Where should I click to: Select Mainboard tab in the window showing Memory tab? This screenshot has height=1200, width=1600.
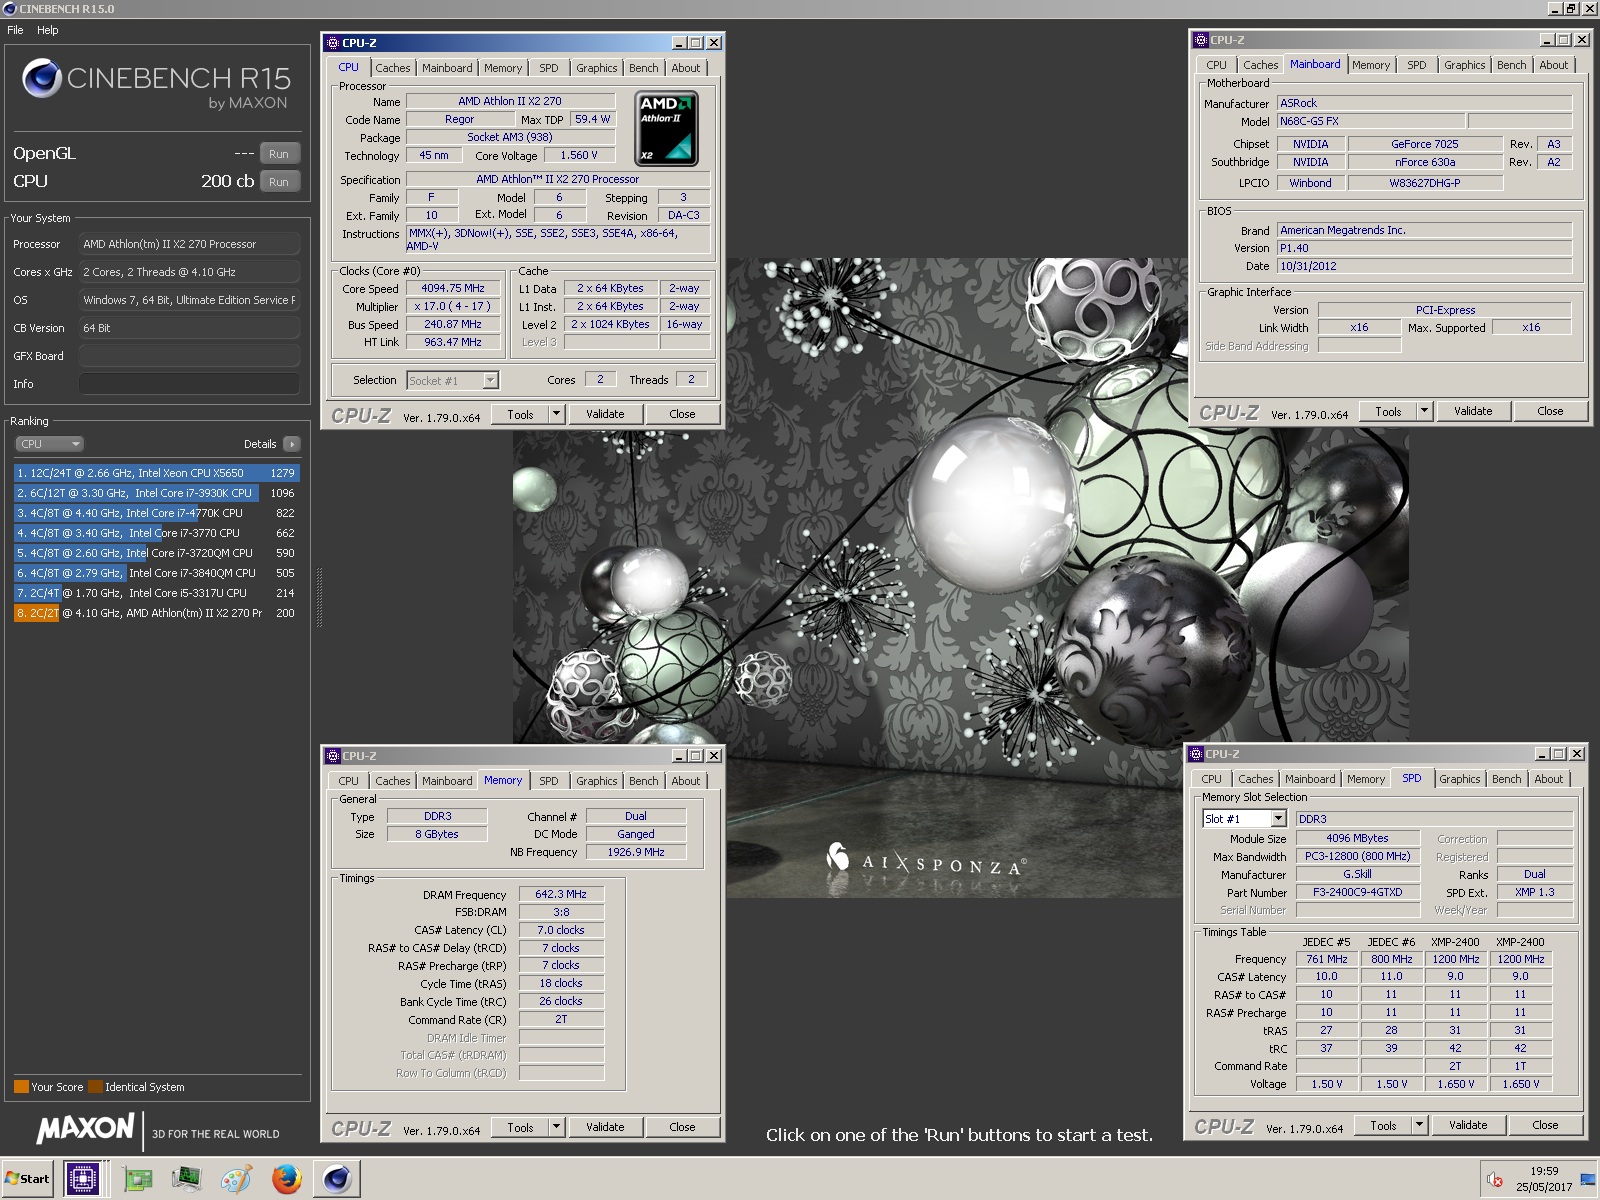447,781
